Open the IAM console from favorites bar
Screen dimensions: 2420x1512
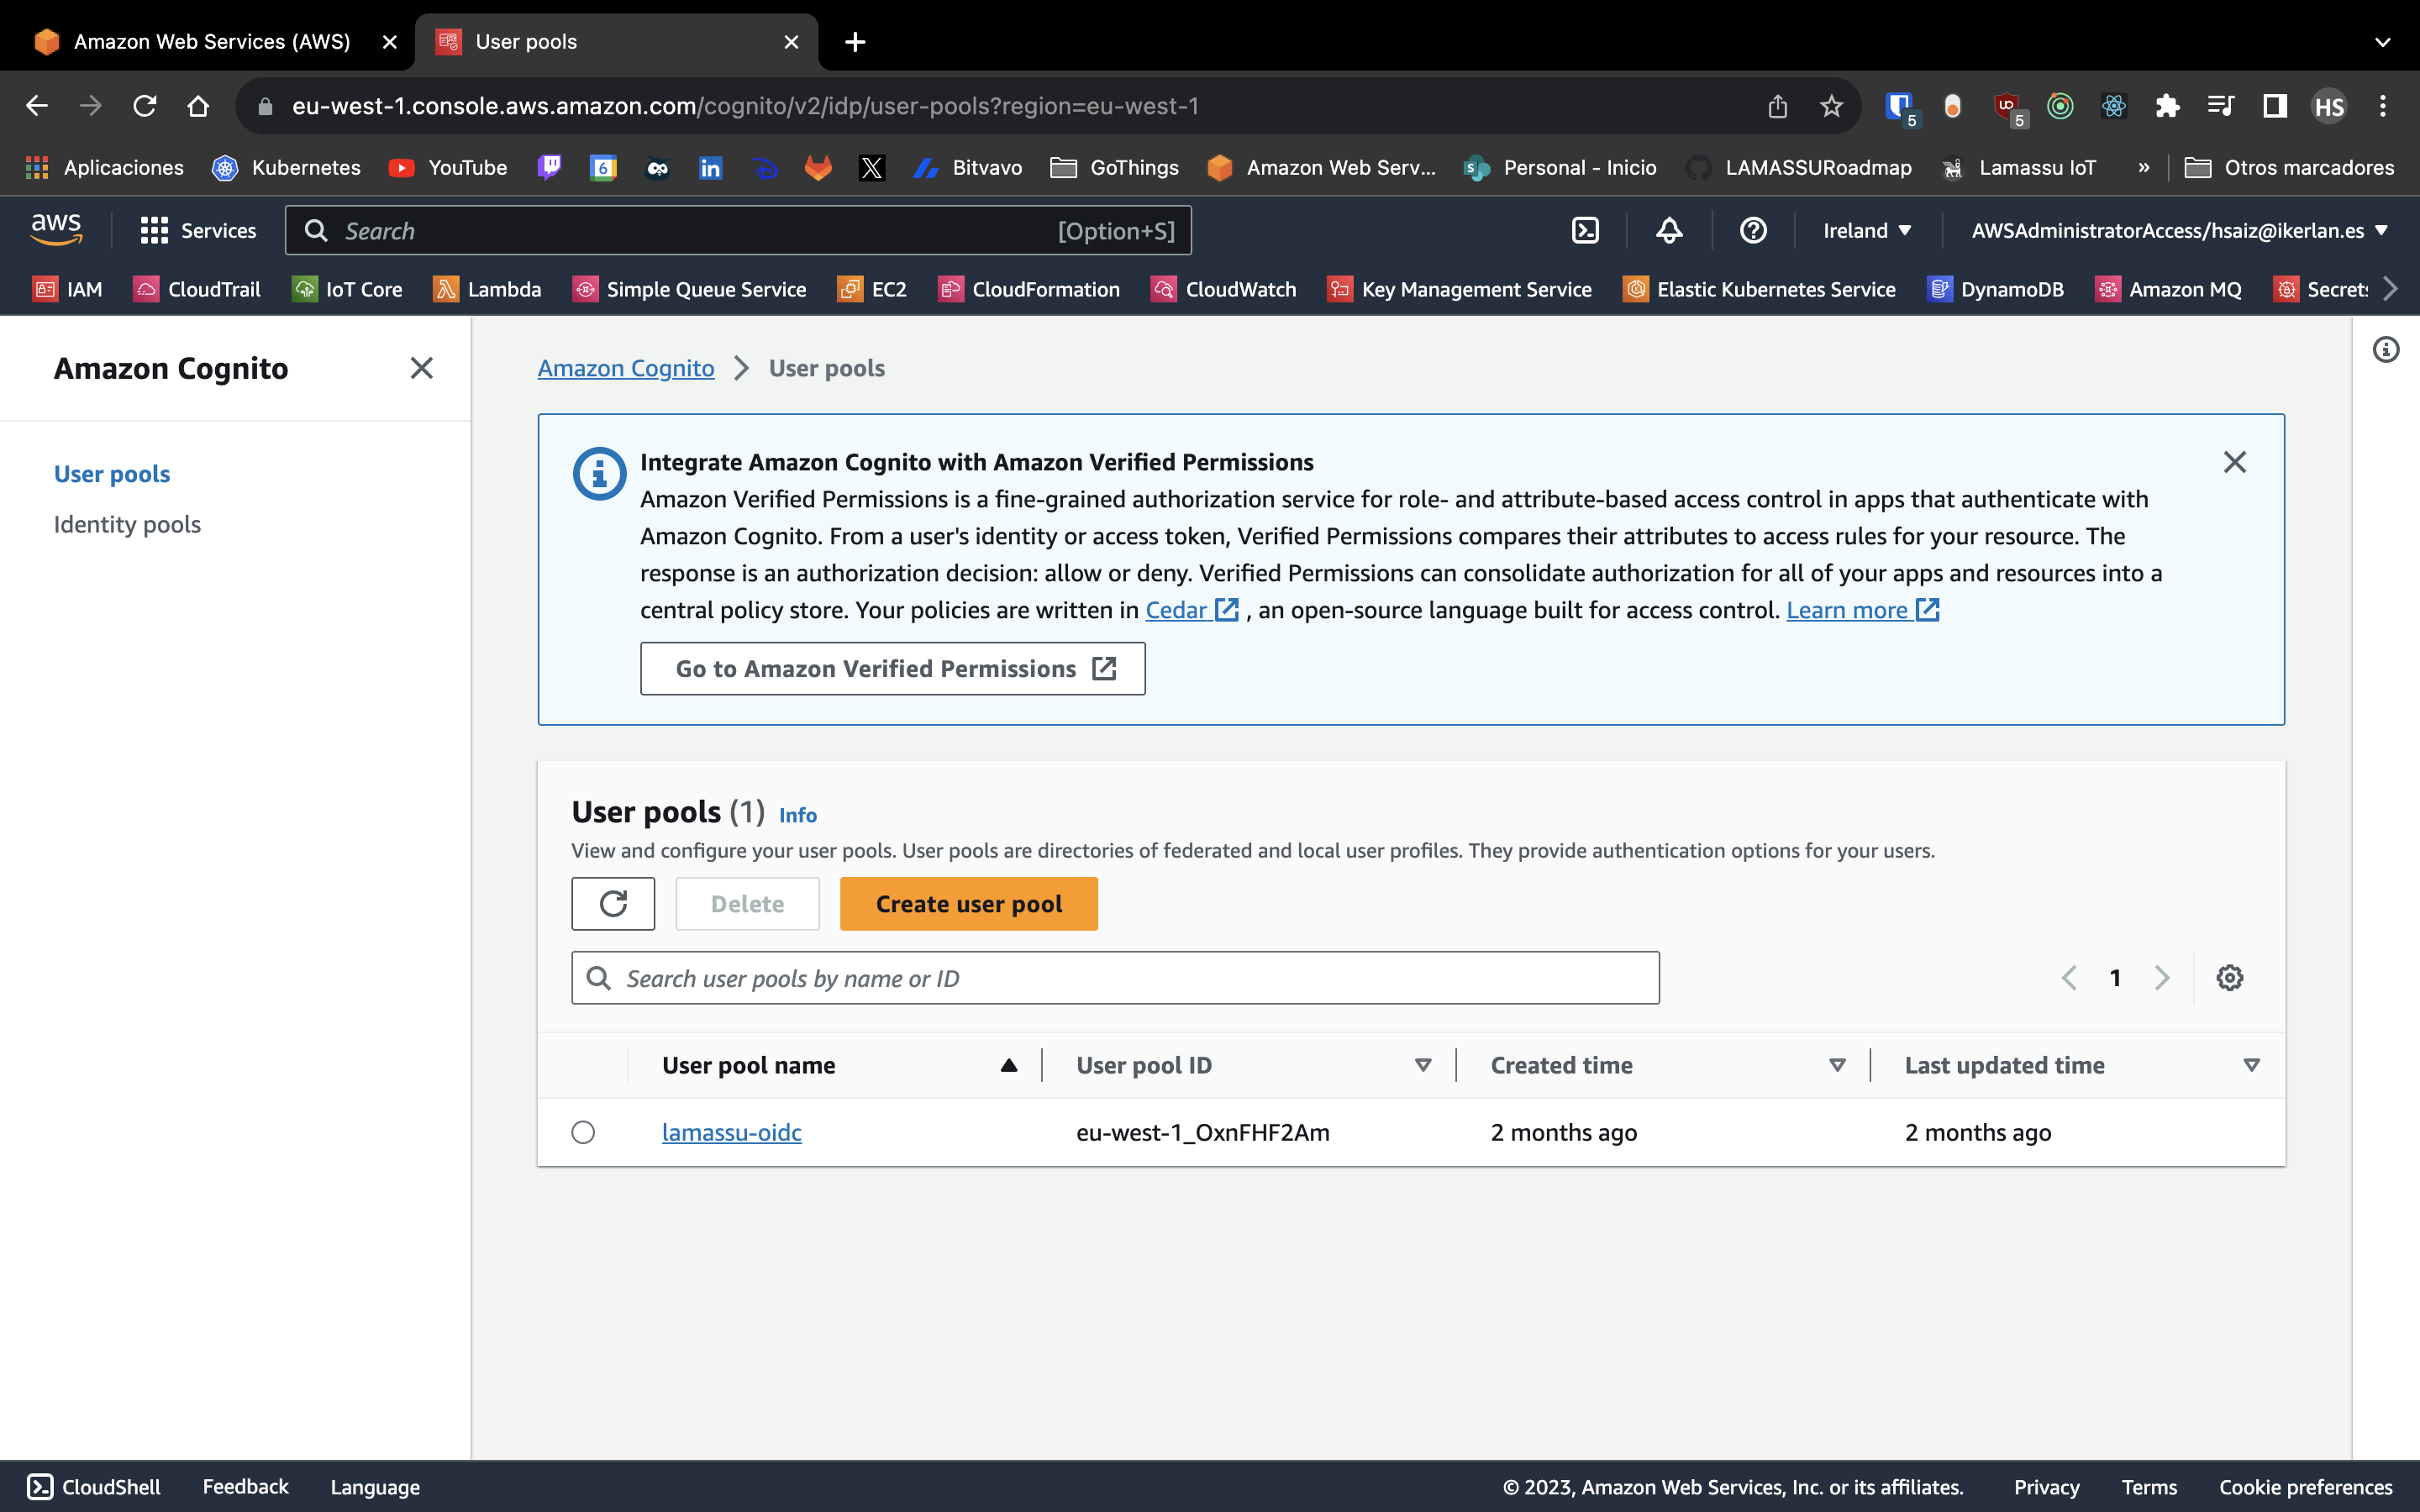point(67,289)
